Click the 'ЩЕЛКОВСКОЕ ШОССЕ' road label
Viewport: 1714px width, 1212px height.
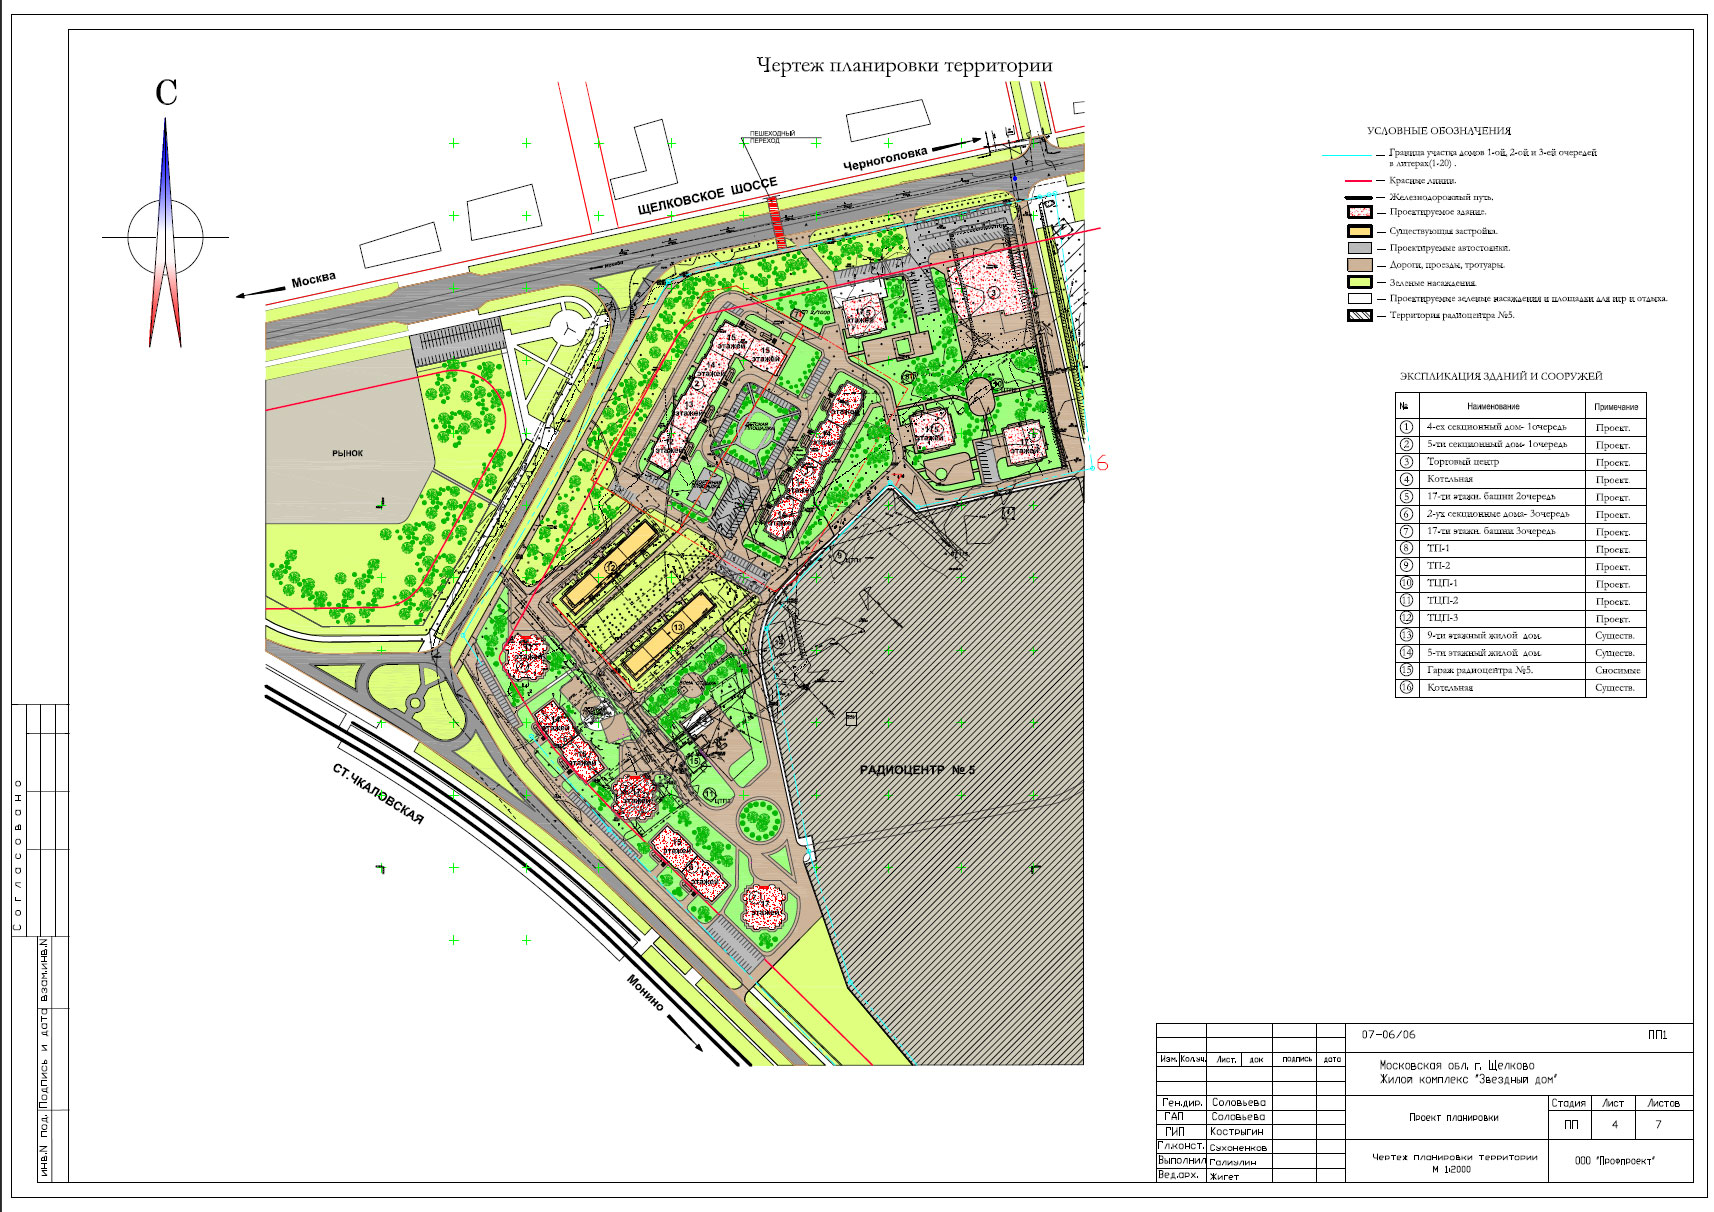pyautogui.click(x=707, y=196)
